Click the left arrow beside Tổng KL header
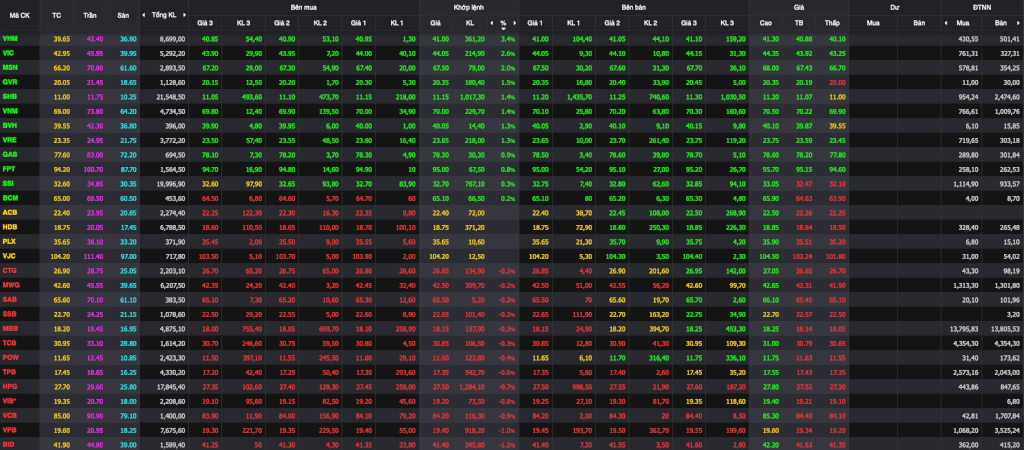Screen dimensions: 1024x450 tap(146, 14)
